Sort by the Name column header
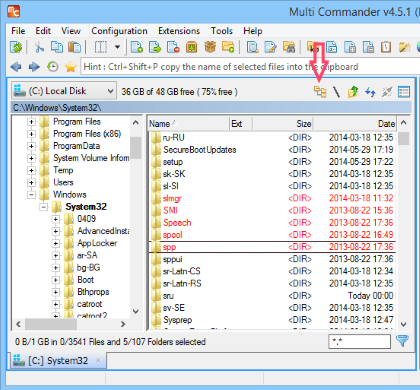This screenshot has height=390, width=420. [x=188, y=124]
